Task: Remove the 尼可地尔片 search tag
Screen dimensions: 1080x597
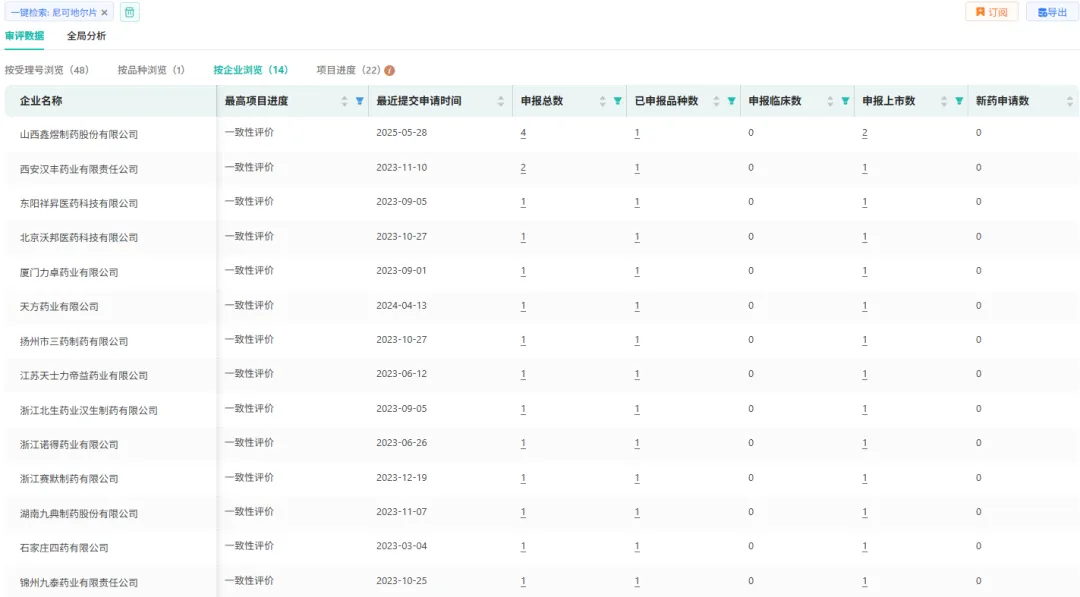Action: [x=105, y=13]
